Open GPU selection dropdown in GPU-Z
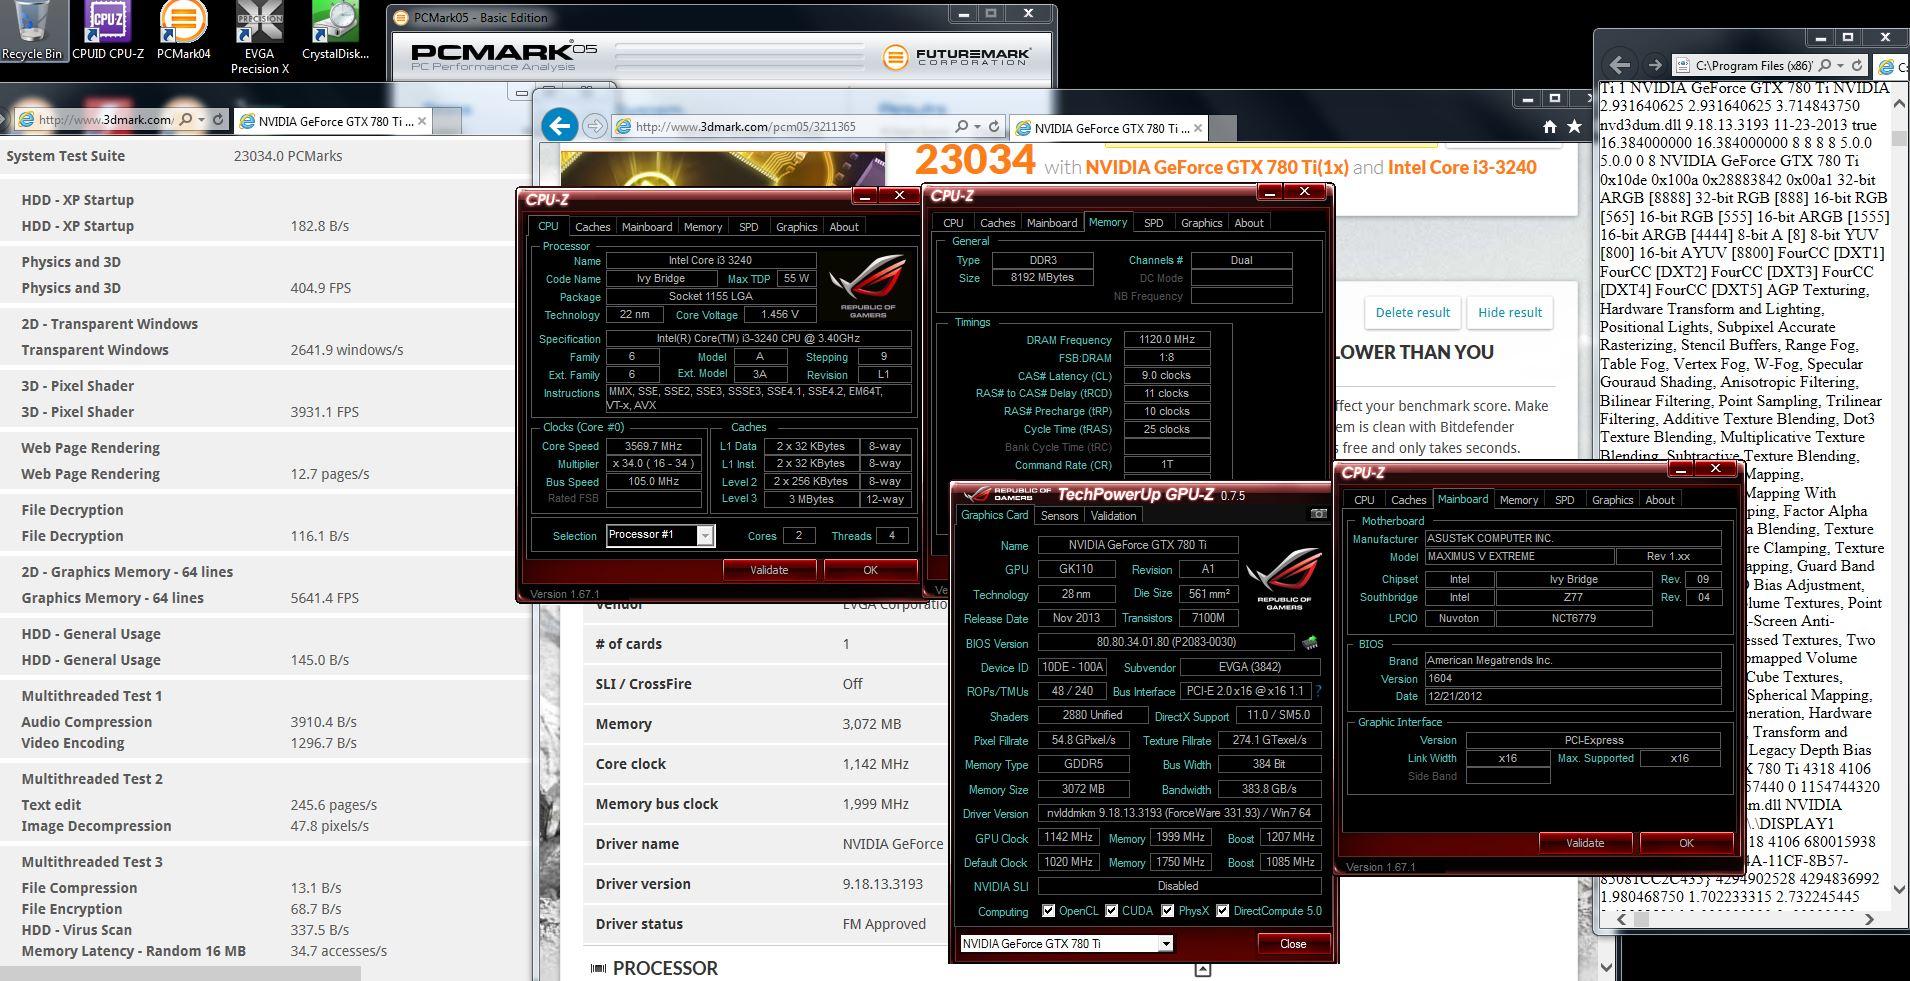The width and height of the screenshot is (1910, 981). tap(1165, 943)
